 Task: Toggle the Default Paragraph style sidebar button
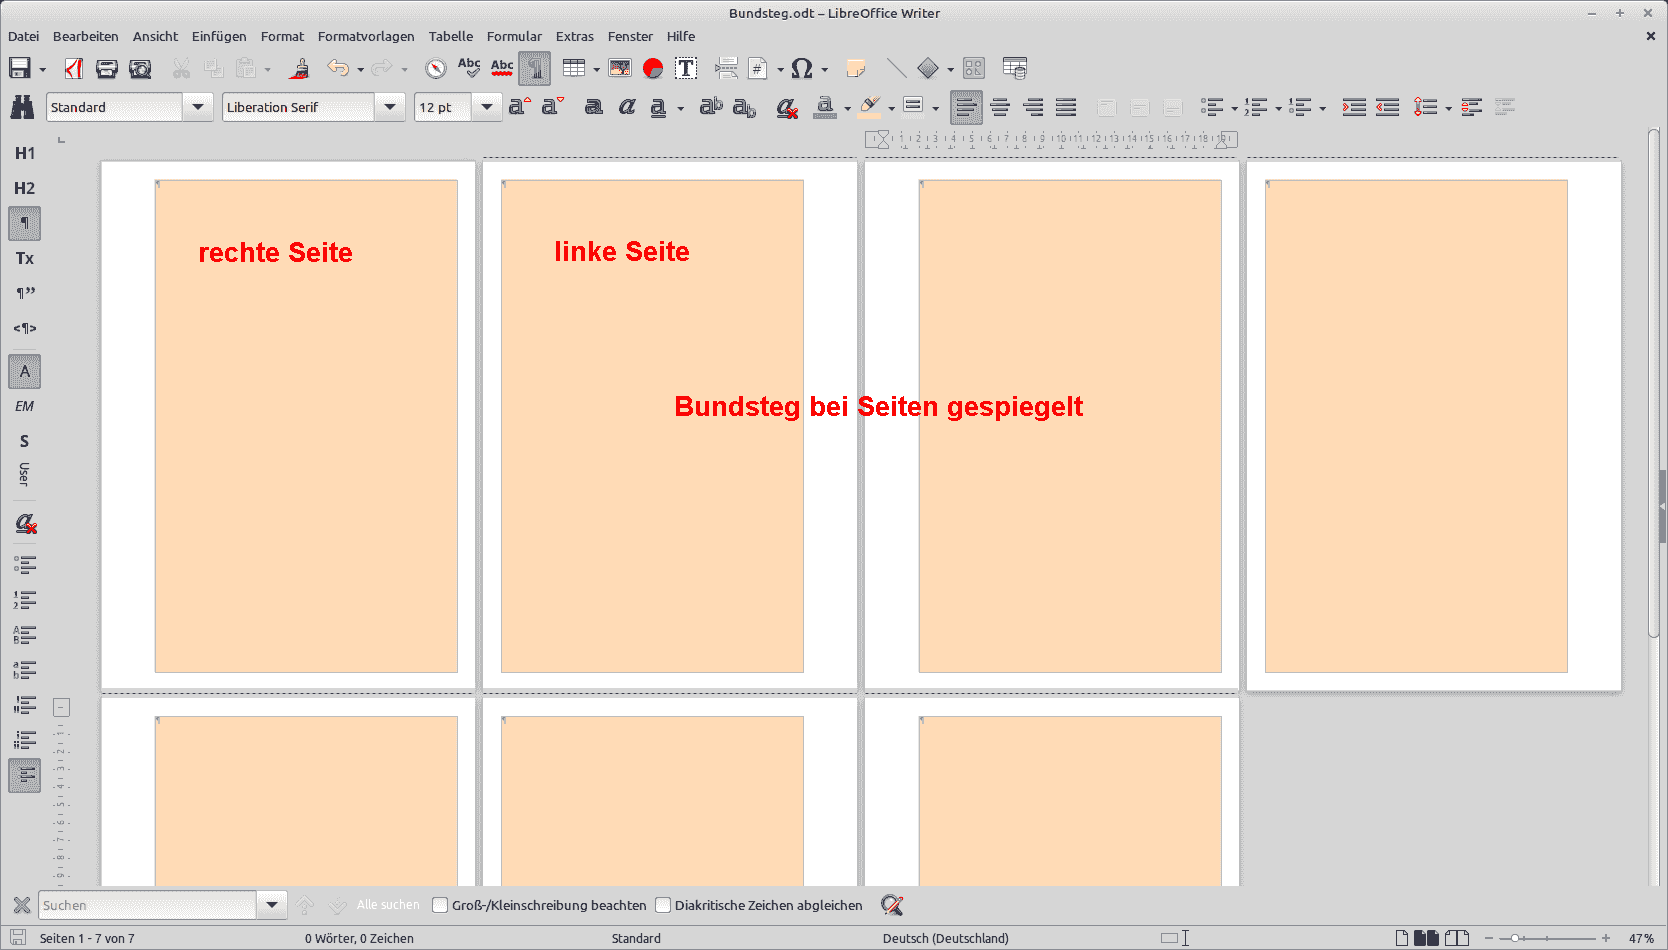tap(25, 223)
